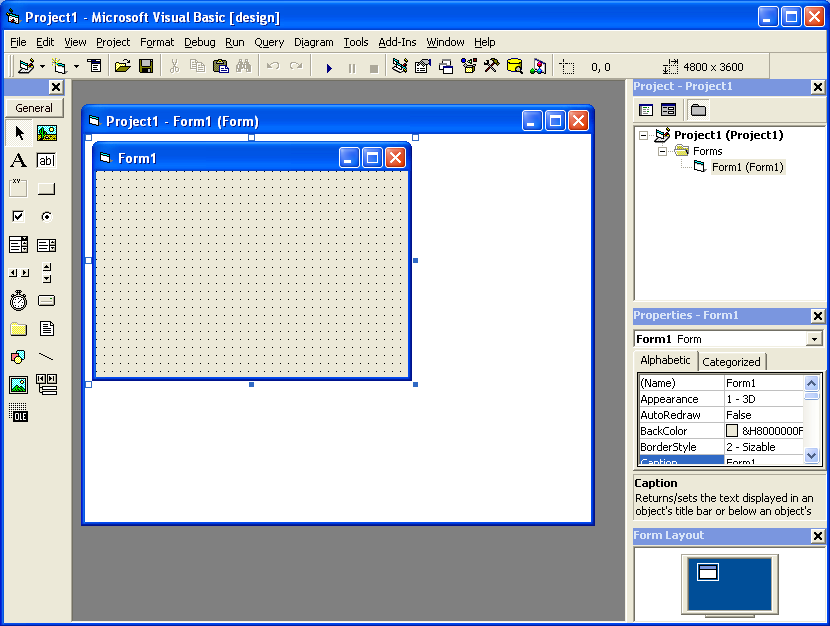The height and width of the screenshot is (626, 830).
Task: Select the Timer stopwatch tool
Action: point(19,301)
